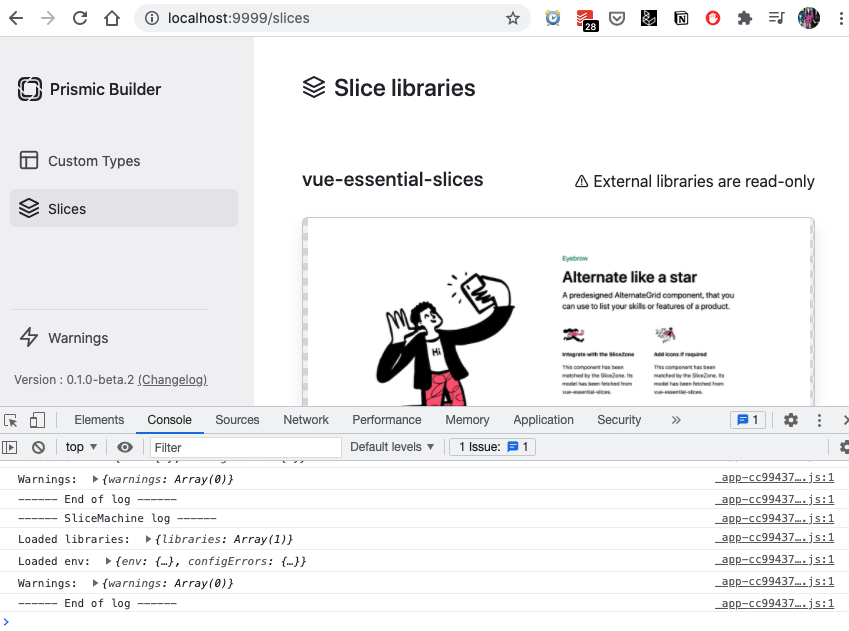Switch to the Sources tab

237,420
